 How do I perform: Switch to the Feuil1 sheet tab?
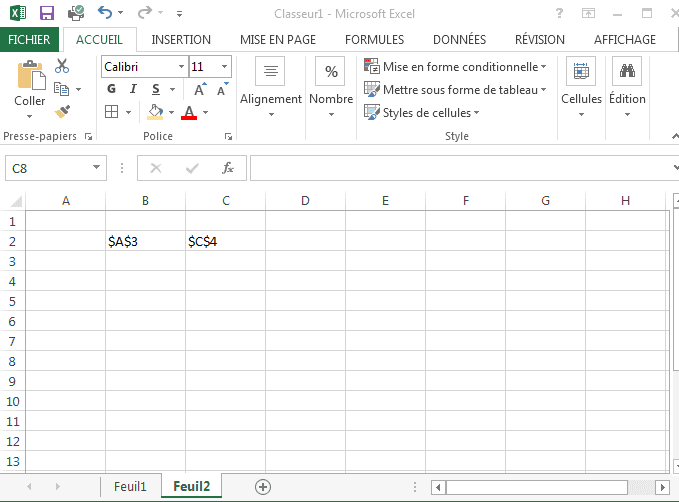coord(130,486)
